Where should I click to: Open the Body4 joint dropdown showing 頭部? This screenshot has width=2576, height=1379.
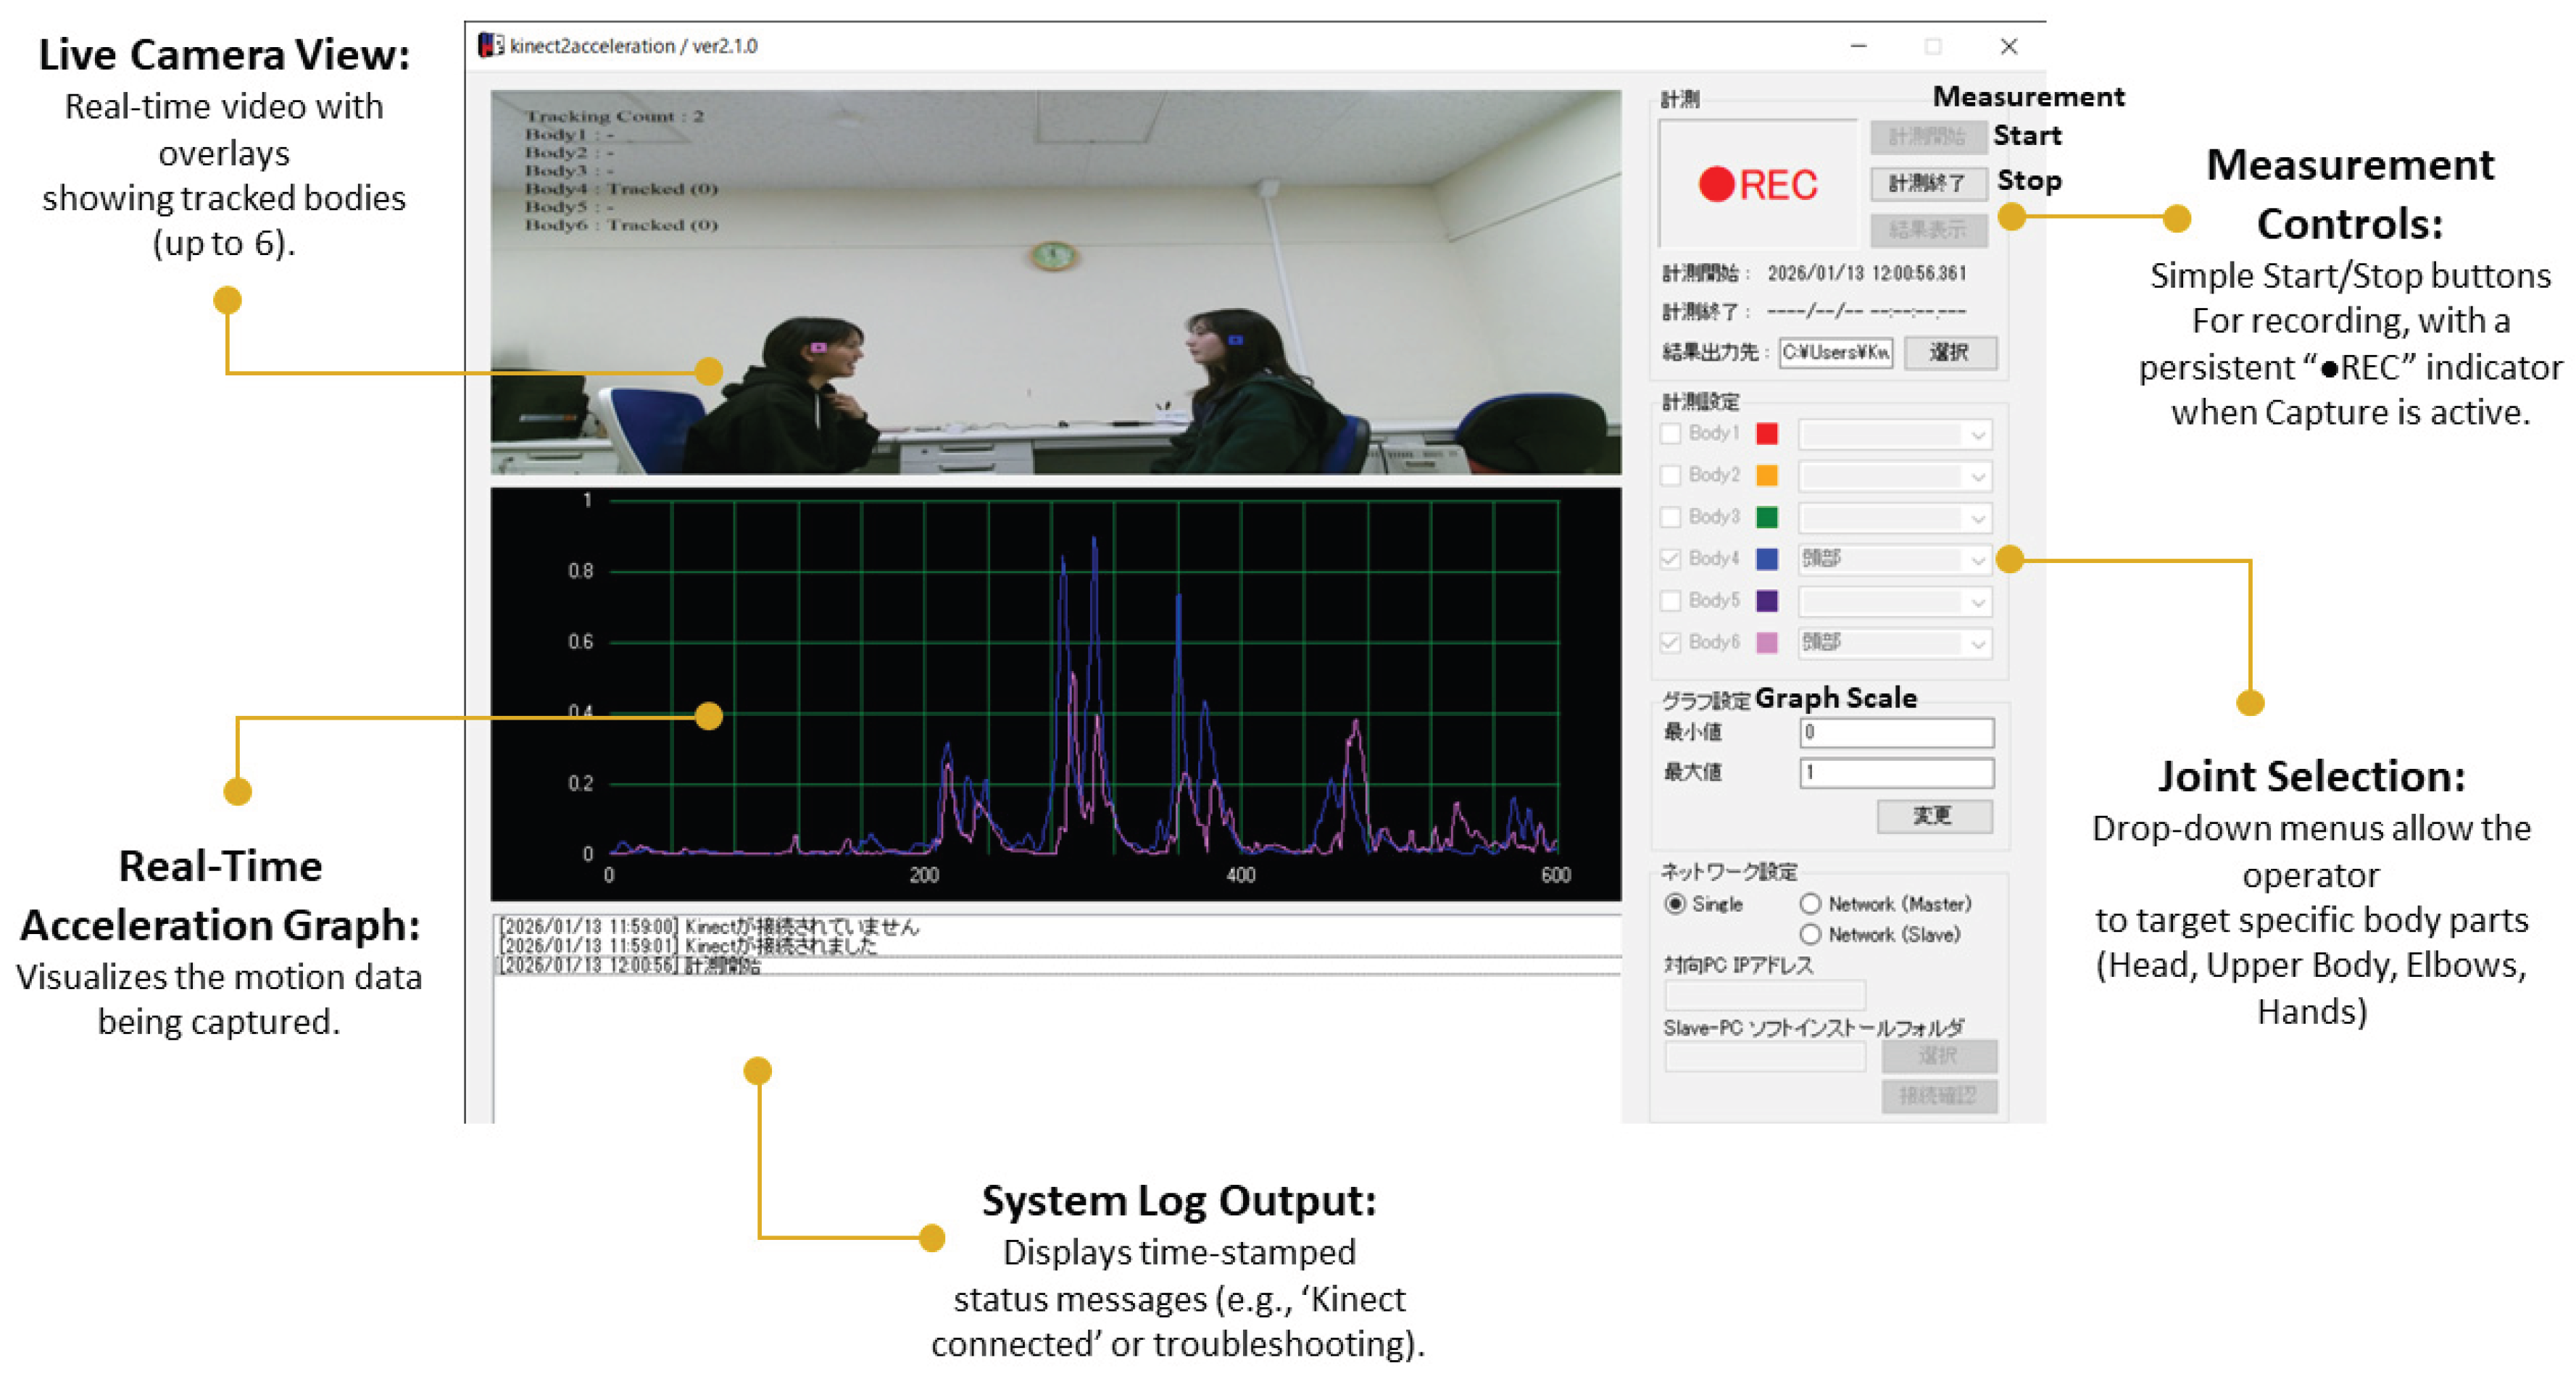tap(1895, 559)
